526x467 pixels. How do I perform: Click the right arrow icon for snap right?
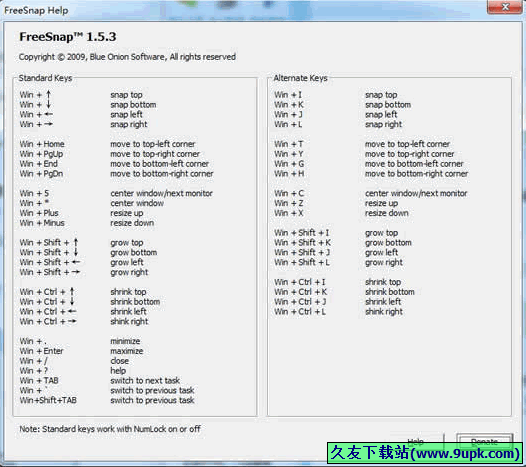49,124
